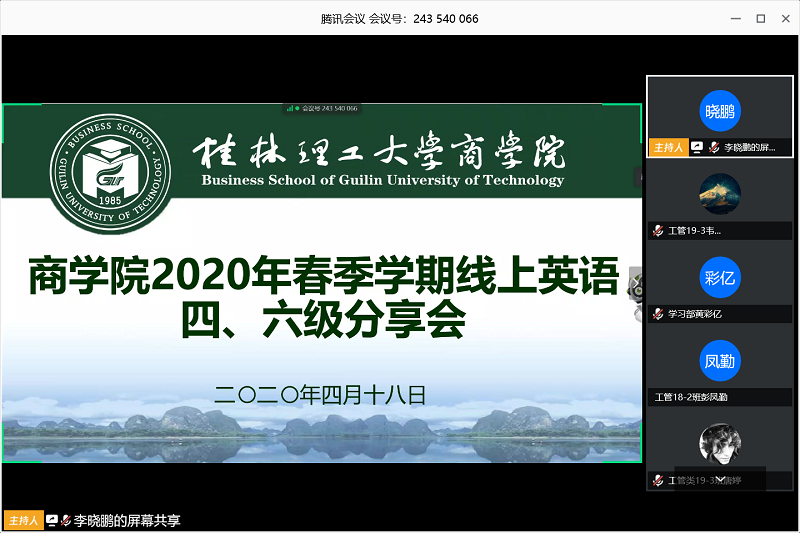Click the black-and-white portrait avatar at bottom
The height and width of the screenshot is (533, 800).
tap(720, 444)
